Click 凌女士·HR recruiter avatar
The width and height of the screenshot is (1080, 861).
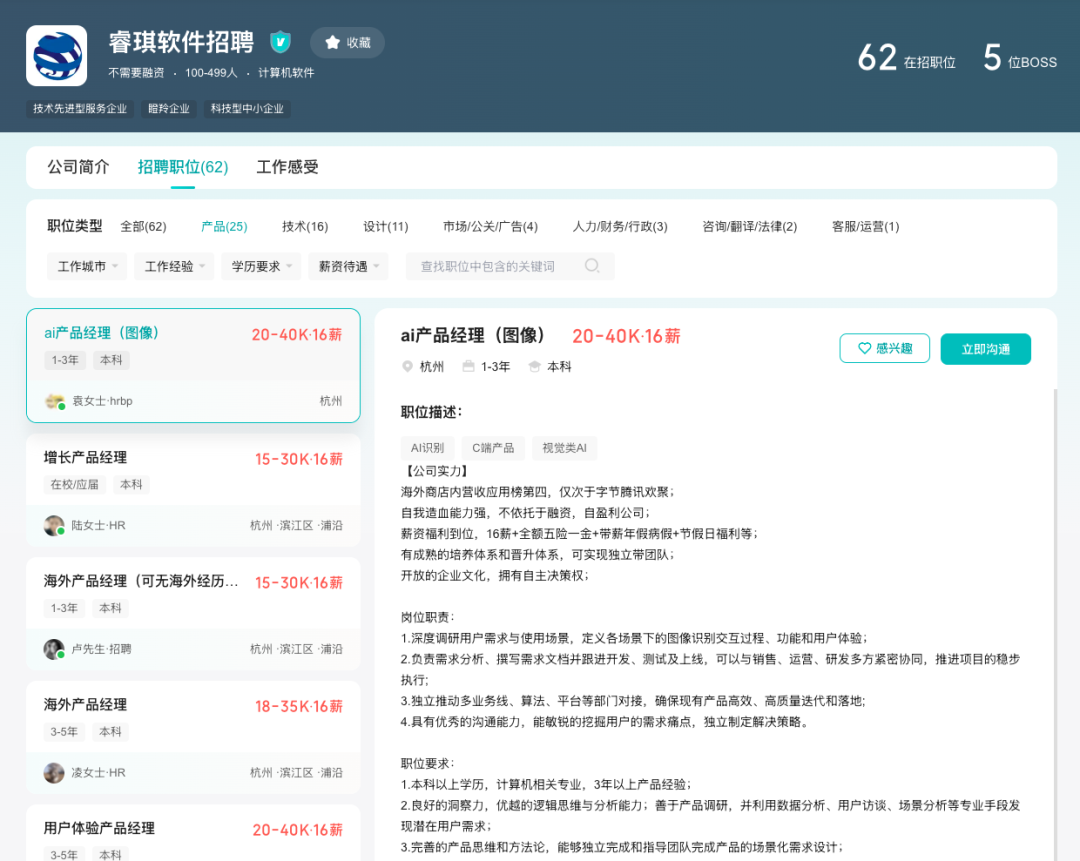click(x=54, y=773)
